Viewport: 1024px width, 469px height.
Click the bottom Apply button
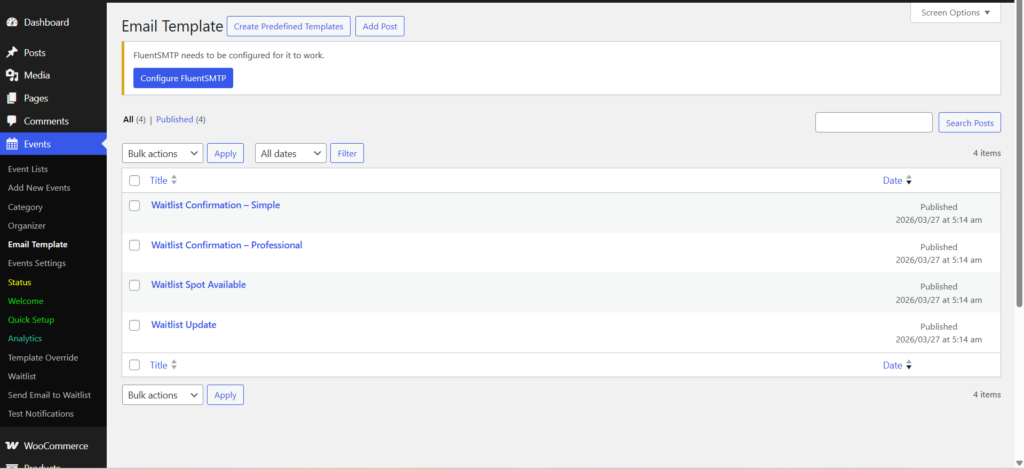click(225, 395)
